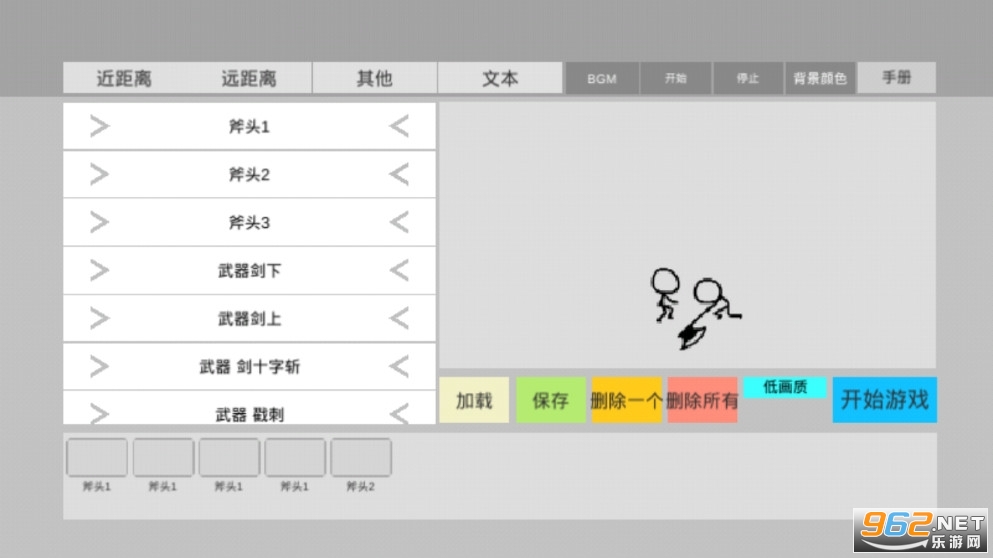Image resolution: width=993 pixels, height=558 pixels.
Task: Click the right-pointing arrow beside 武器剑上
Action: (x=99, y=319)
